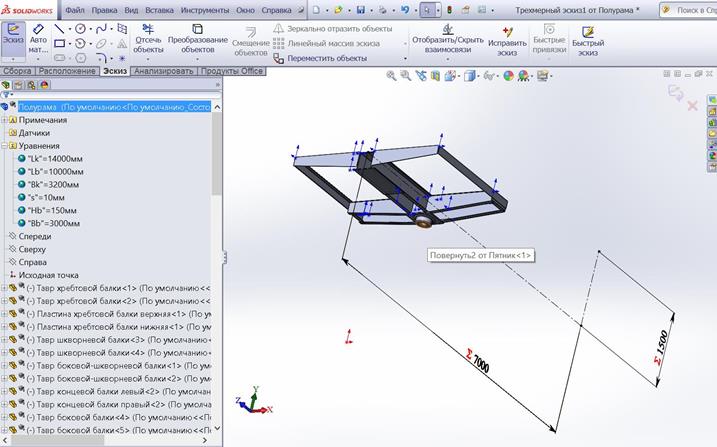Expand Тавр хребтовой балки<1> component

(4, 288)
